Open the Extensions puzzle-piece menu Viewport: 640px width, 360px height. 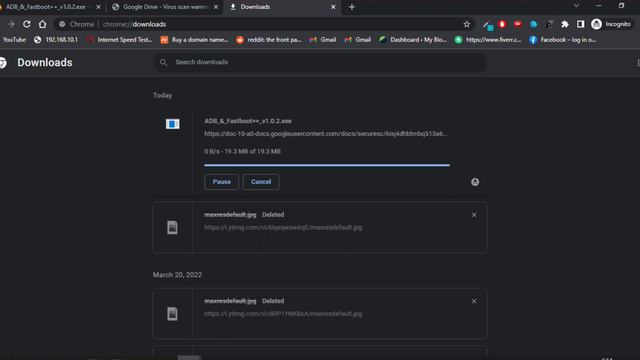(565, 24)
